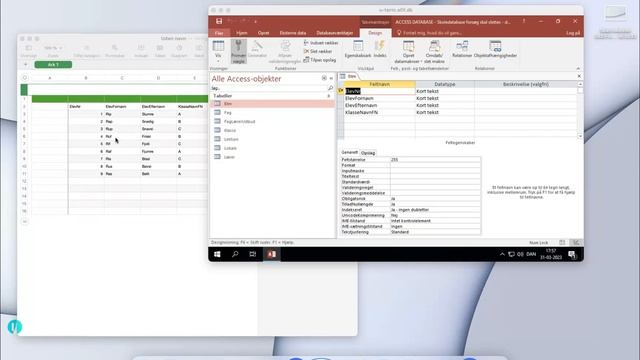Click the Obligatorisk property value
The width and height of the screenshot is (640, 360).
click(435, 198)
